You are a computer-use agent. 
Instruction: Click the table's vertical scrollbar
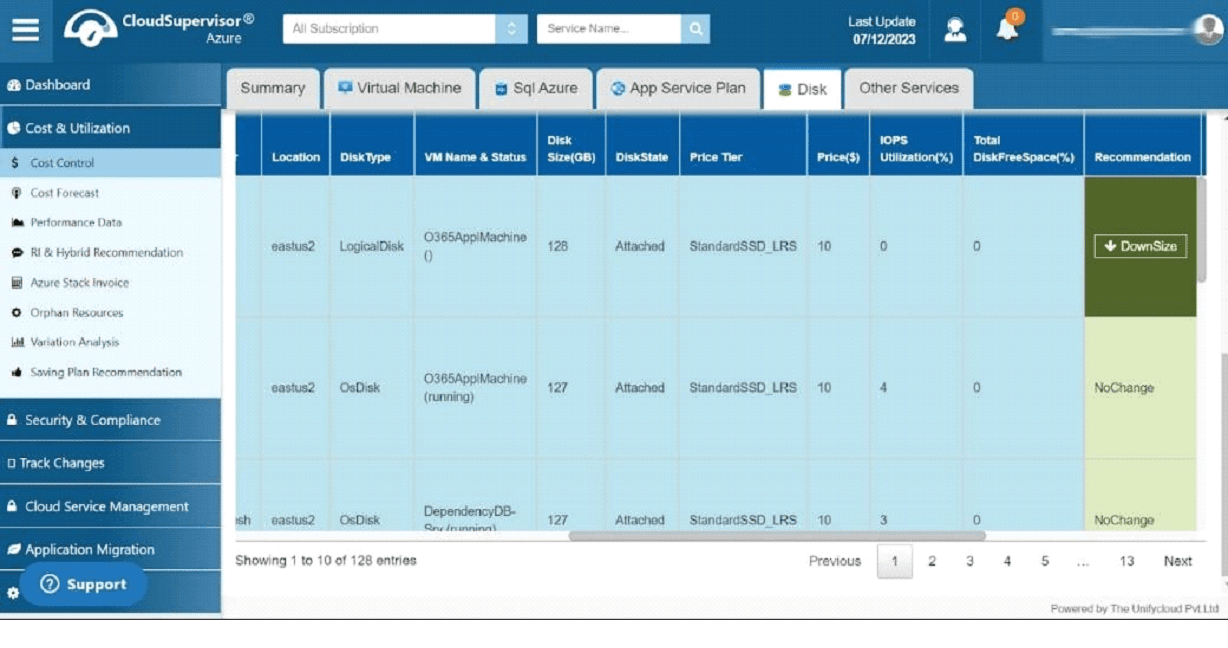tap(1201, 229)
